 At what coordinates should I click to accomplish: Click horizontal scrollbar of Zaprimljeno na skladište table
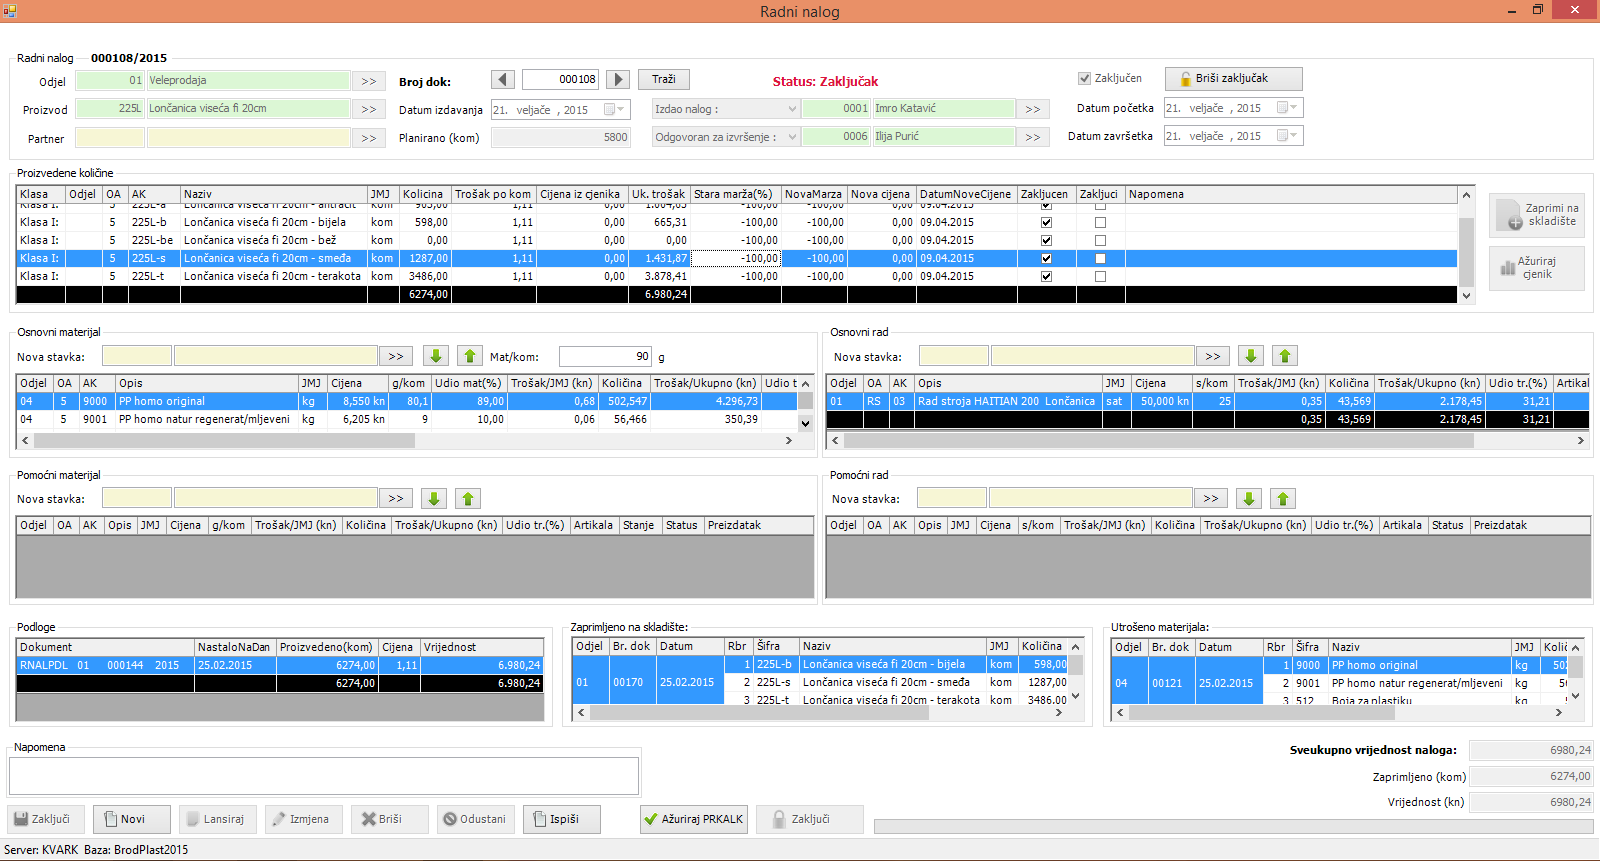(x=819, y=713)
